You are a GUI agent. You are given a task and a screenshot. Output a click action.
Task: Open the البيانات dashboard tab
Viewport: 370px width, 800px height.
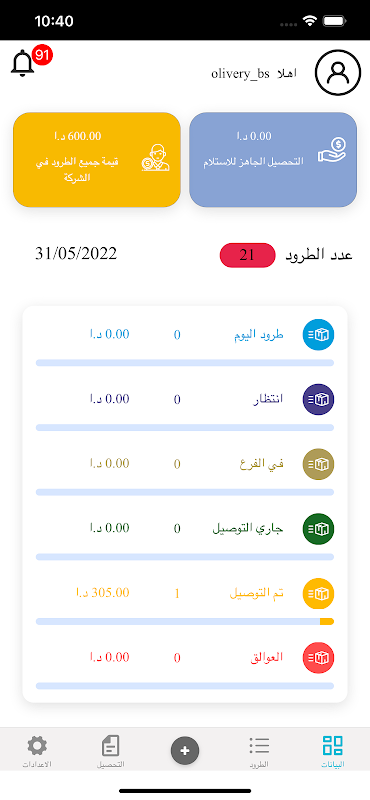333,752
